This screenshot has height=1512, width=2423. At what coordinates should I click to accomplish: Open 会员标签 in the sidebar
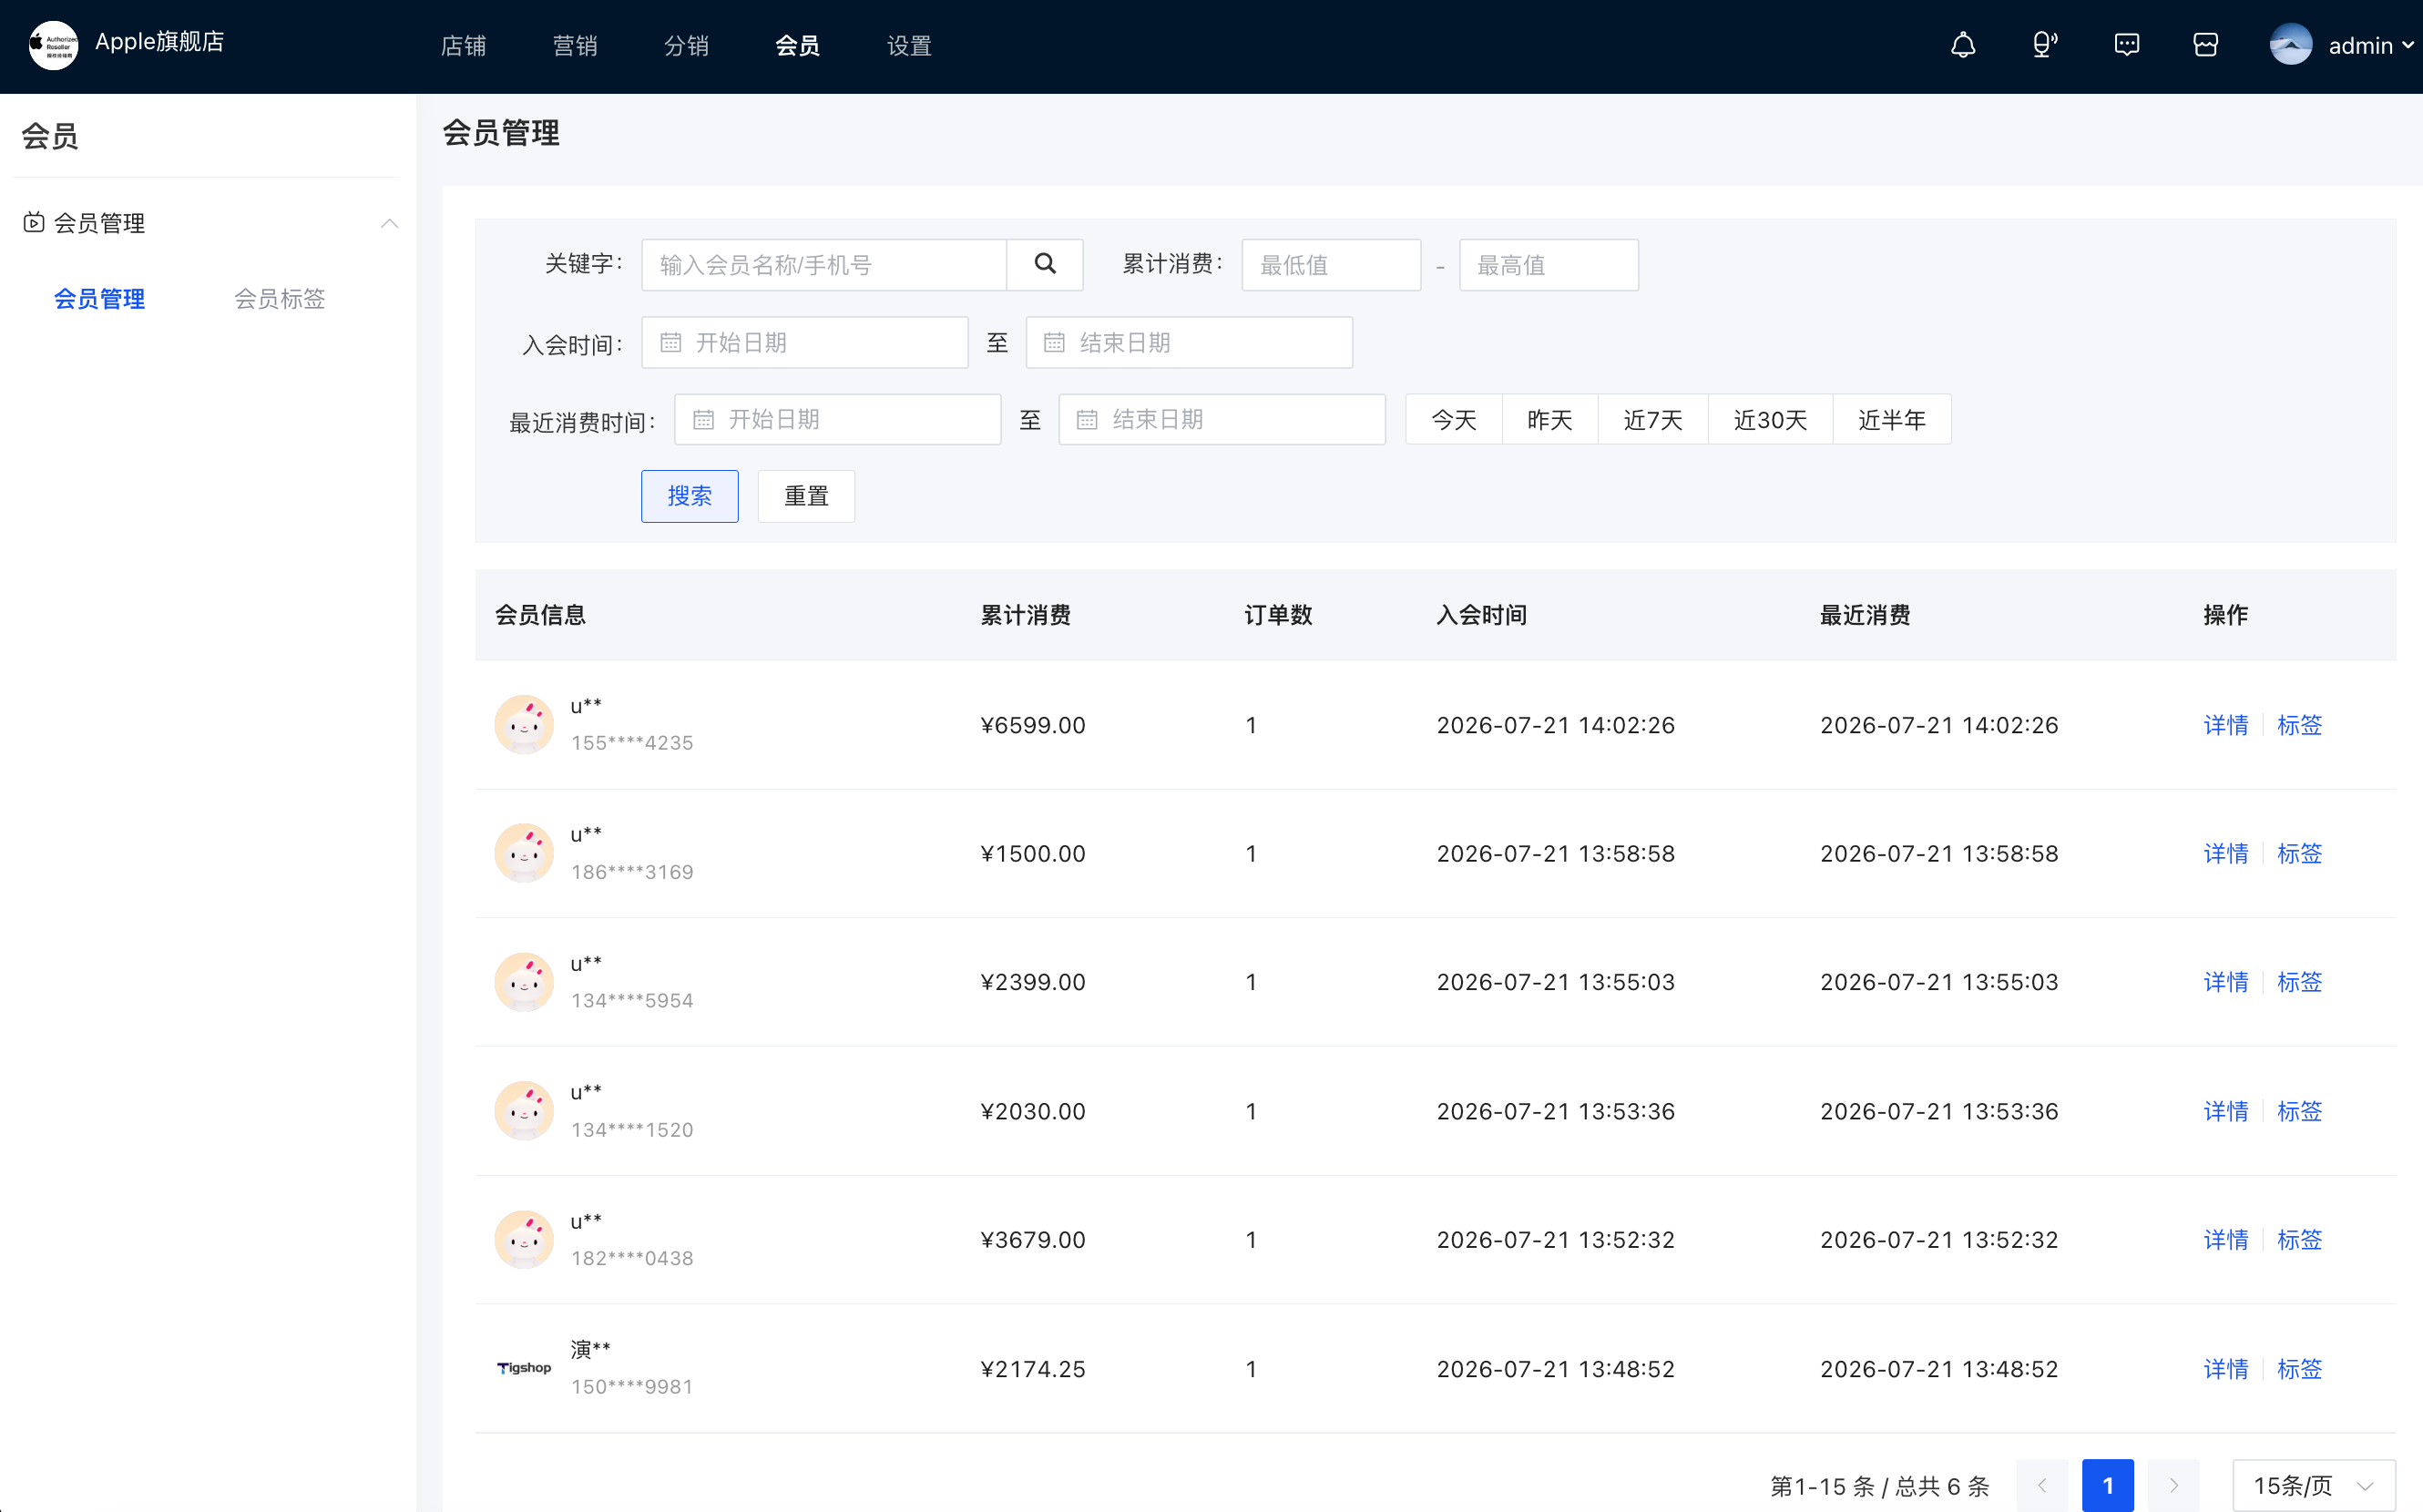pyautogui.click(x=280, y=298)
